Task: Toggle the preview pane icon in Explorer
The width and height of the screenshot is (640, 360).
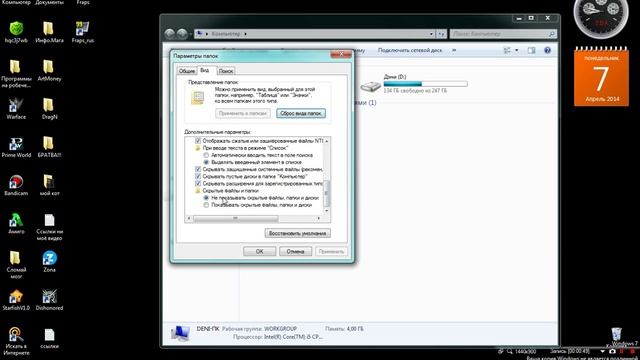Action: coord(531,50)
